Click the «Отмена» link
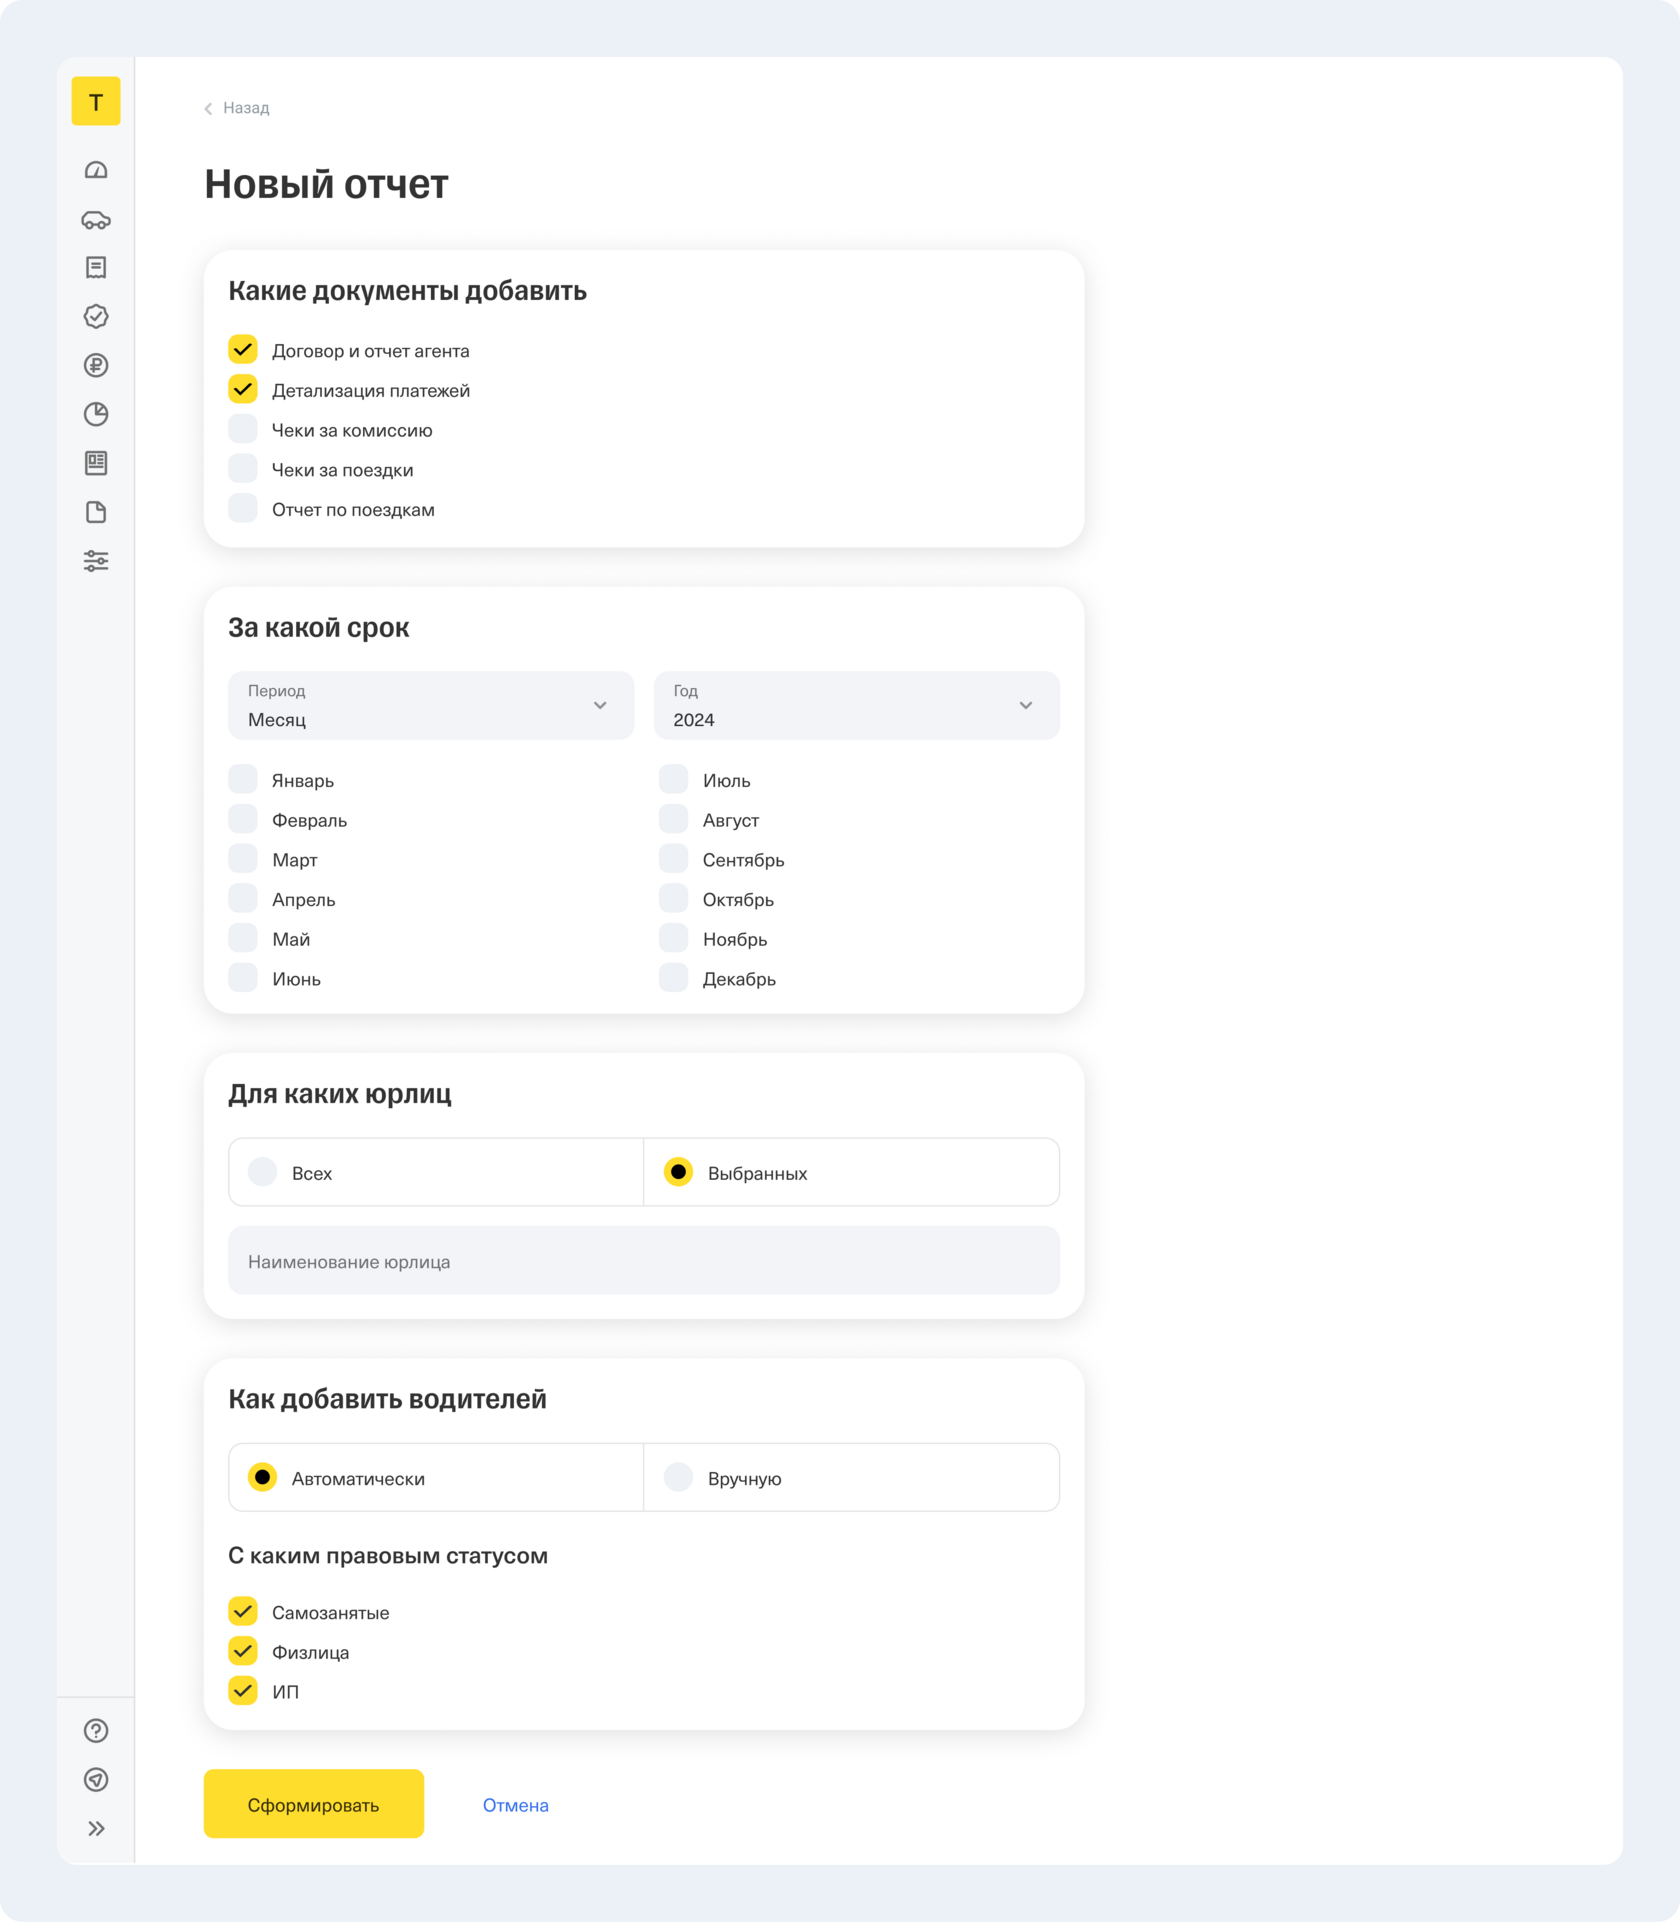 [x=516, y=1805]
